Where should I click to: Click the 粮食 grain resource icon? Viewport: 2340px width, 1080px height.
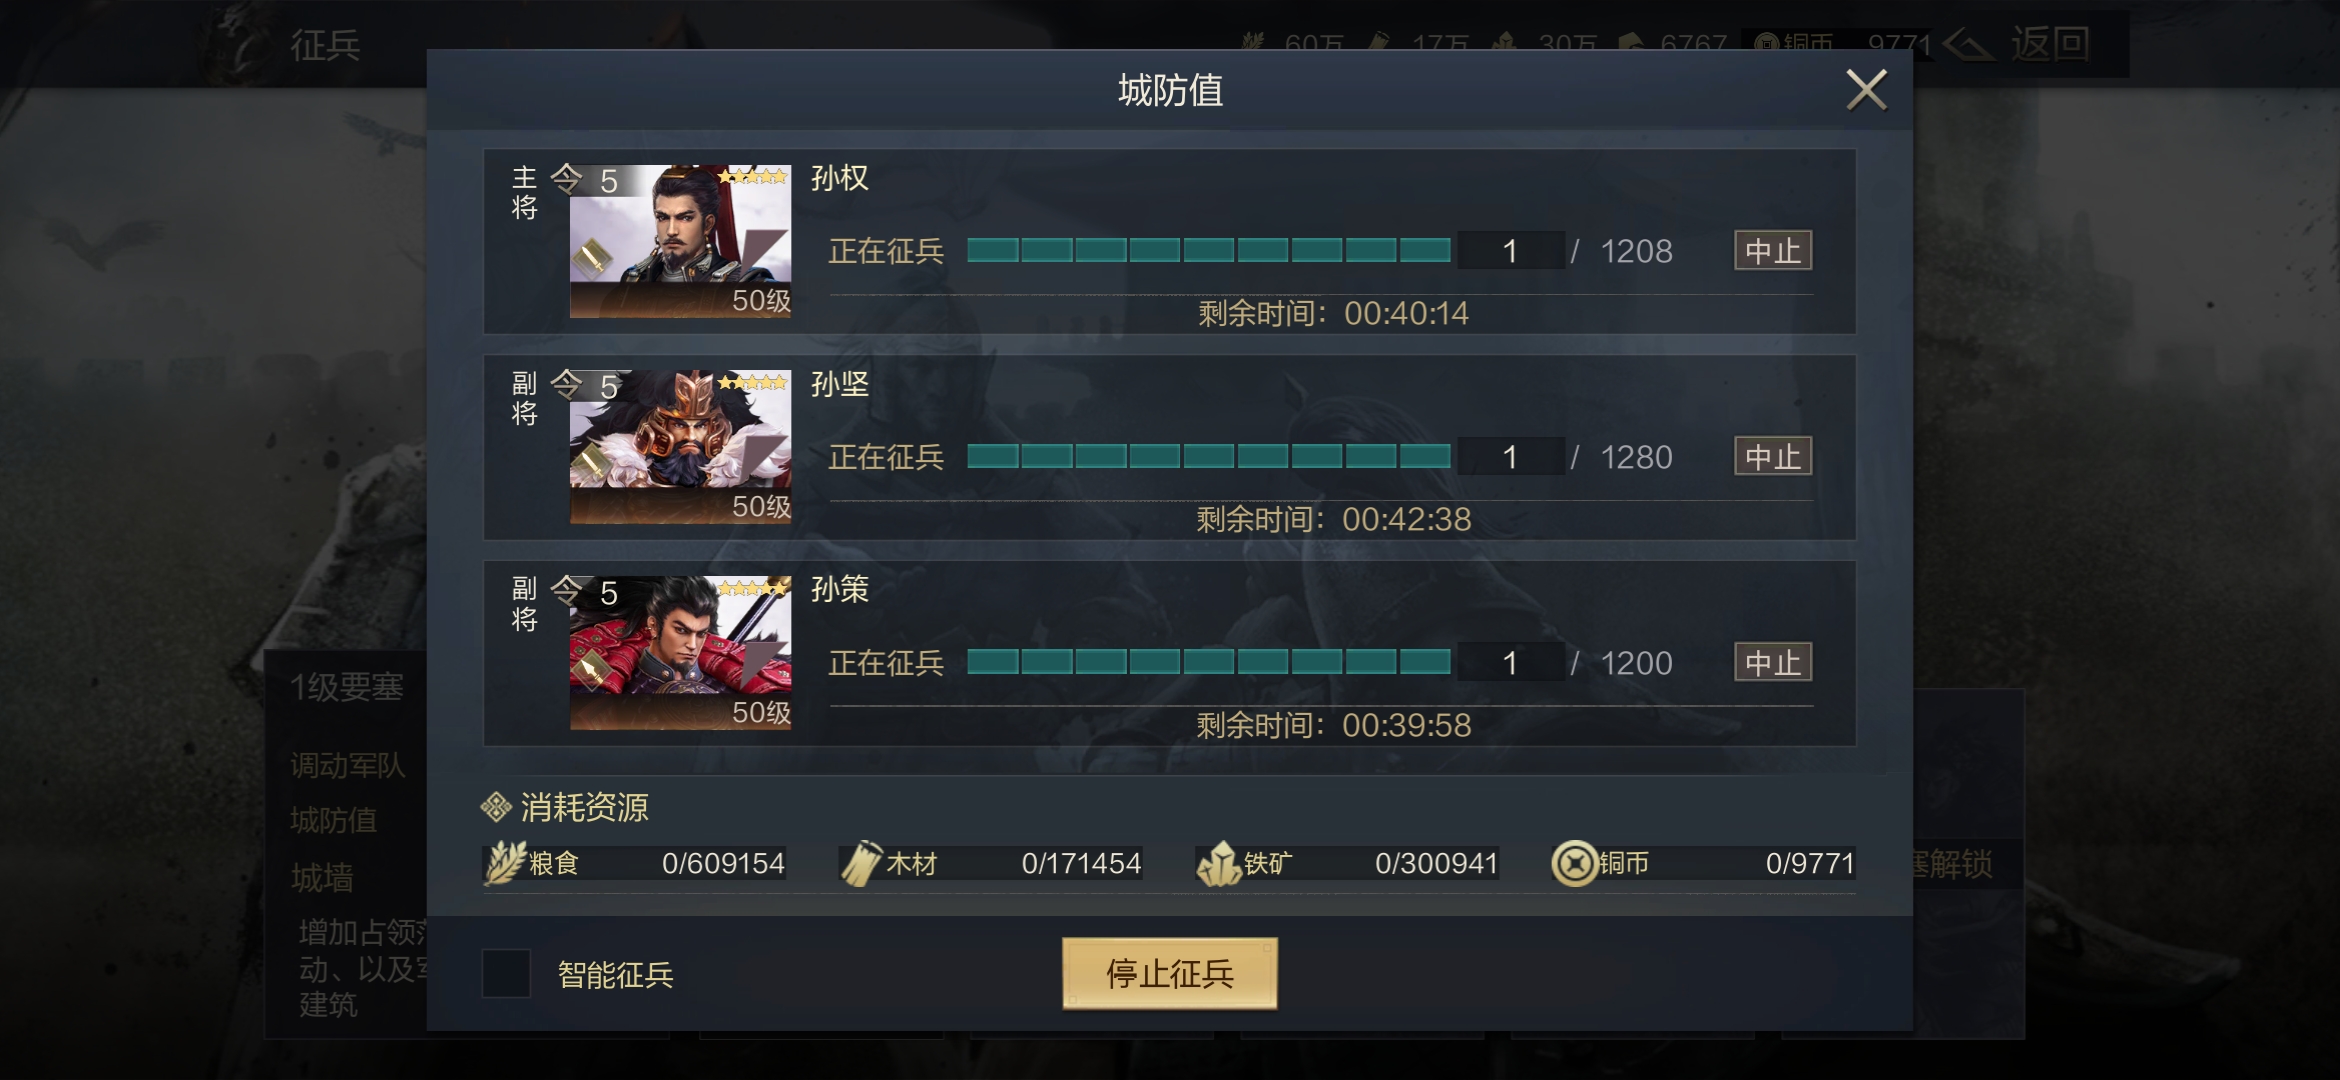click(506, 863)
